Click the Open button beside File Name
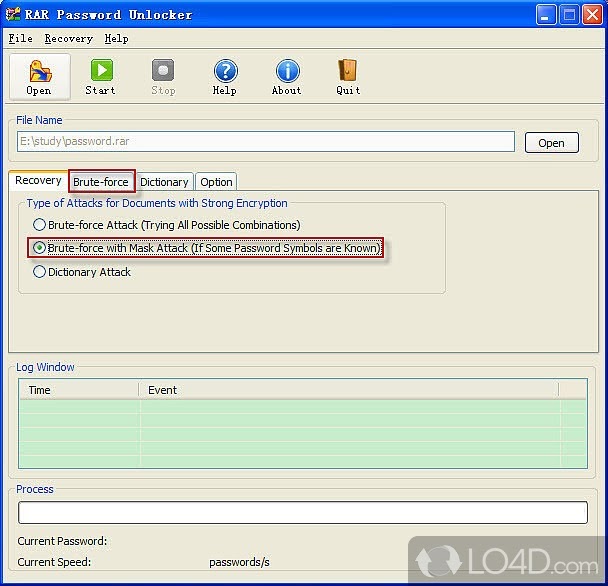Image resolution: width=608 pixels, height=586 pixels. (551, 143)
